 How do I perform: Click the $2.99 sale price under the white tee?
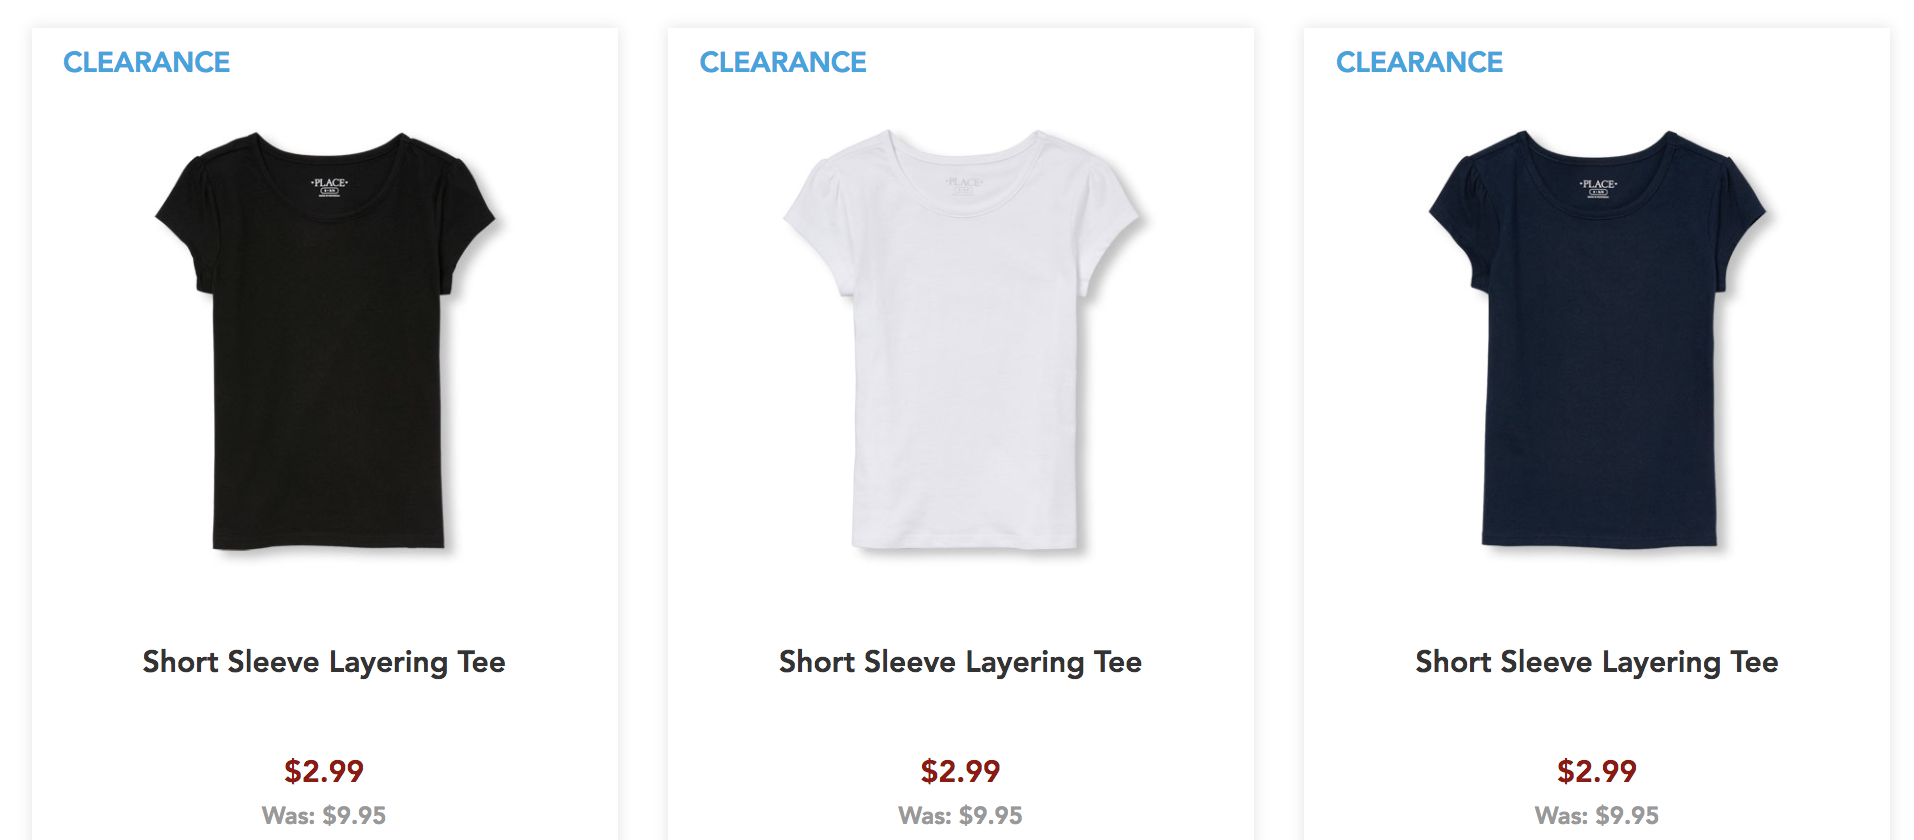point(960,771)
